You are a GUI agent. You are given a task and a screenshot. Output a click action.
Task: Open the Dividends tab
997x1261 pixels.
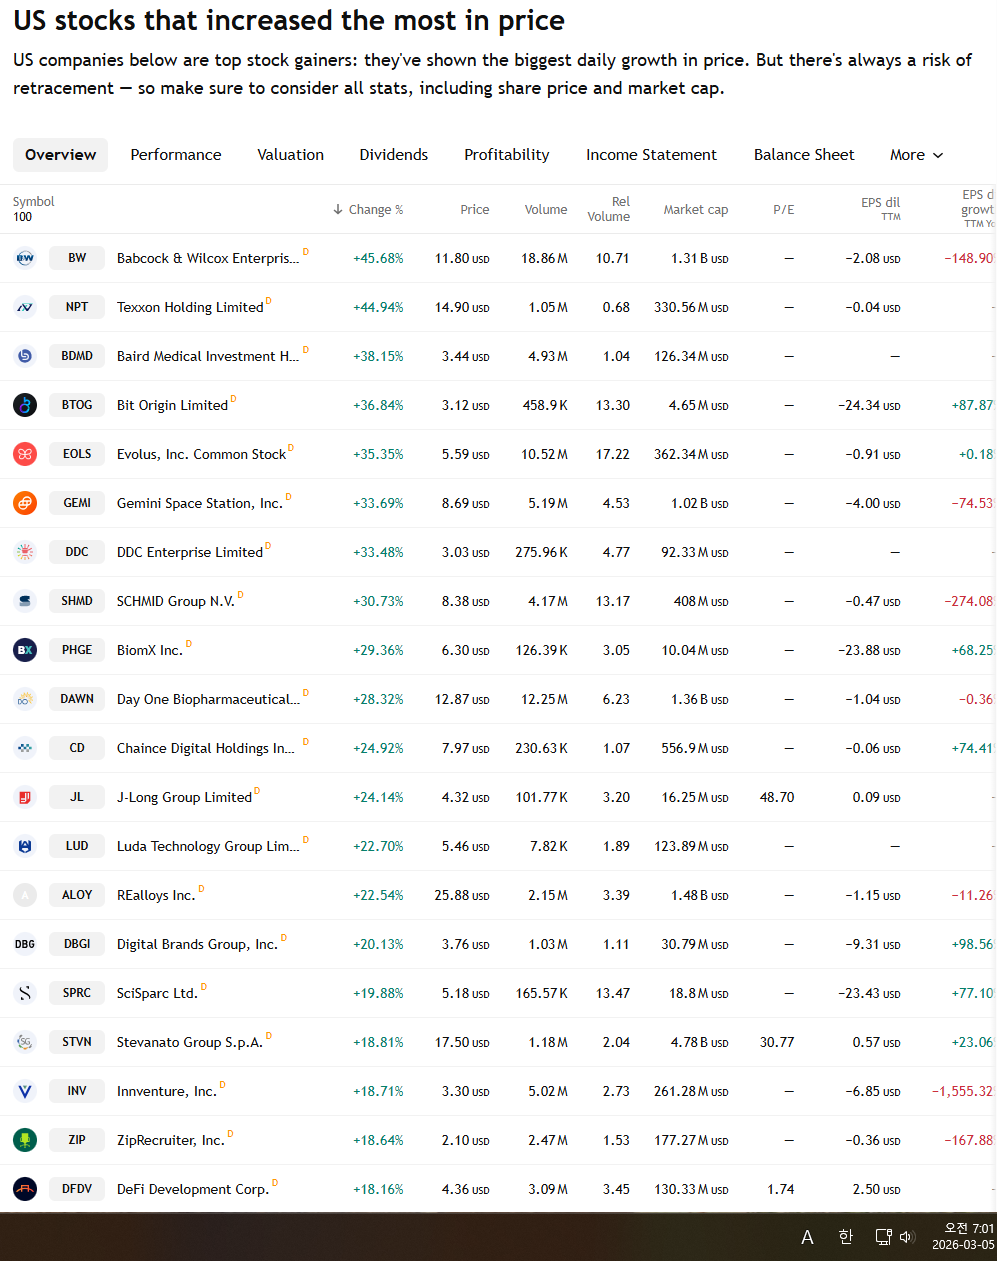click(x=394, y=155)
